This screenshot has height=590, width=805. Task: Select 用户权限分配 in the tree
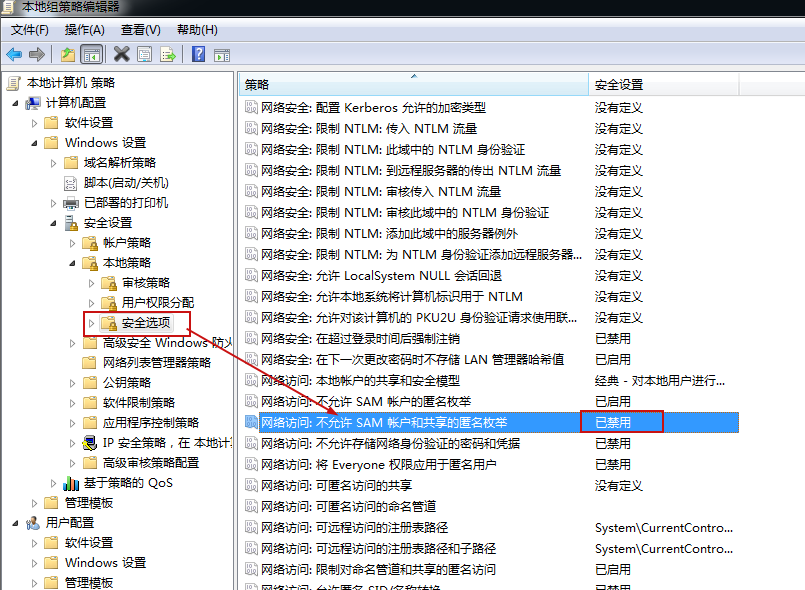coord(157,303)
